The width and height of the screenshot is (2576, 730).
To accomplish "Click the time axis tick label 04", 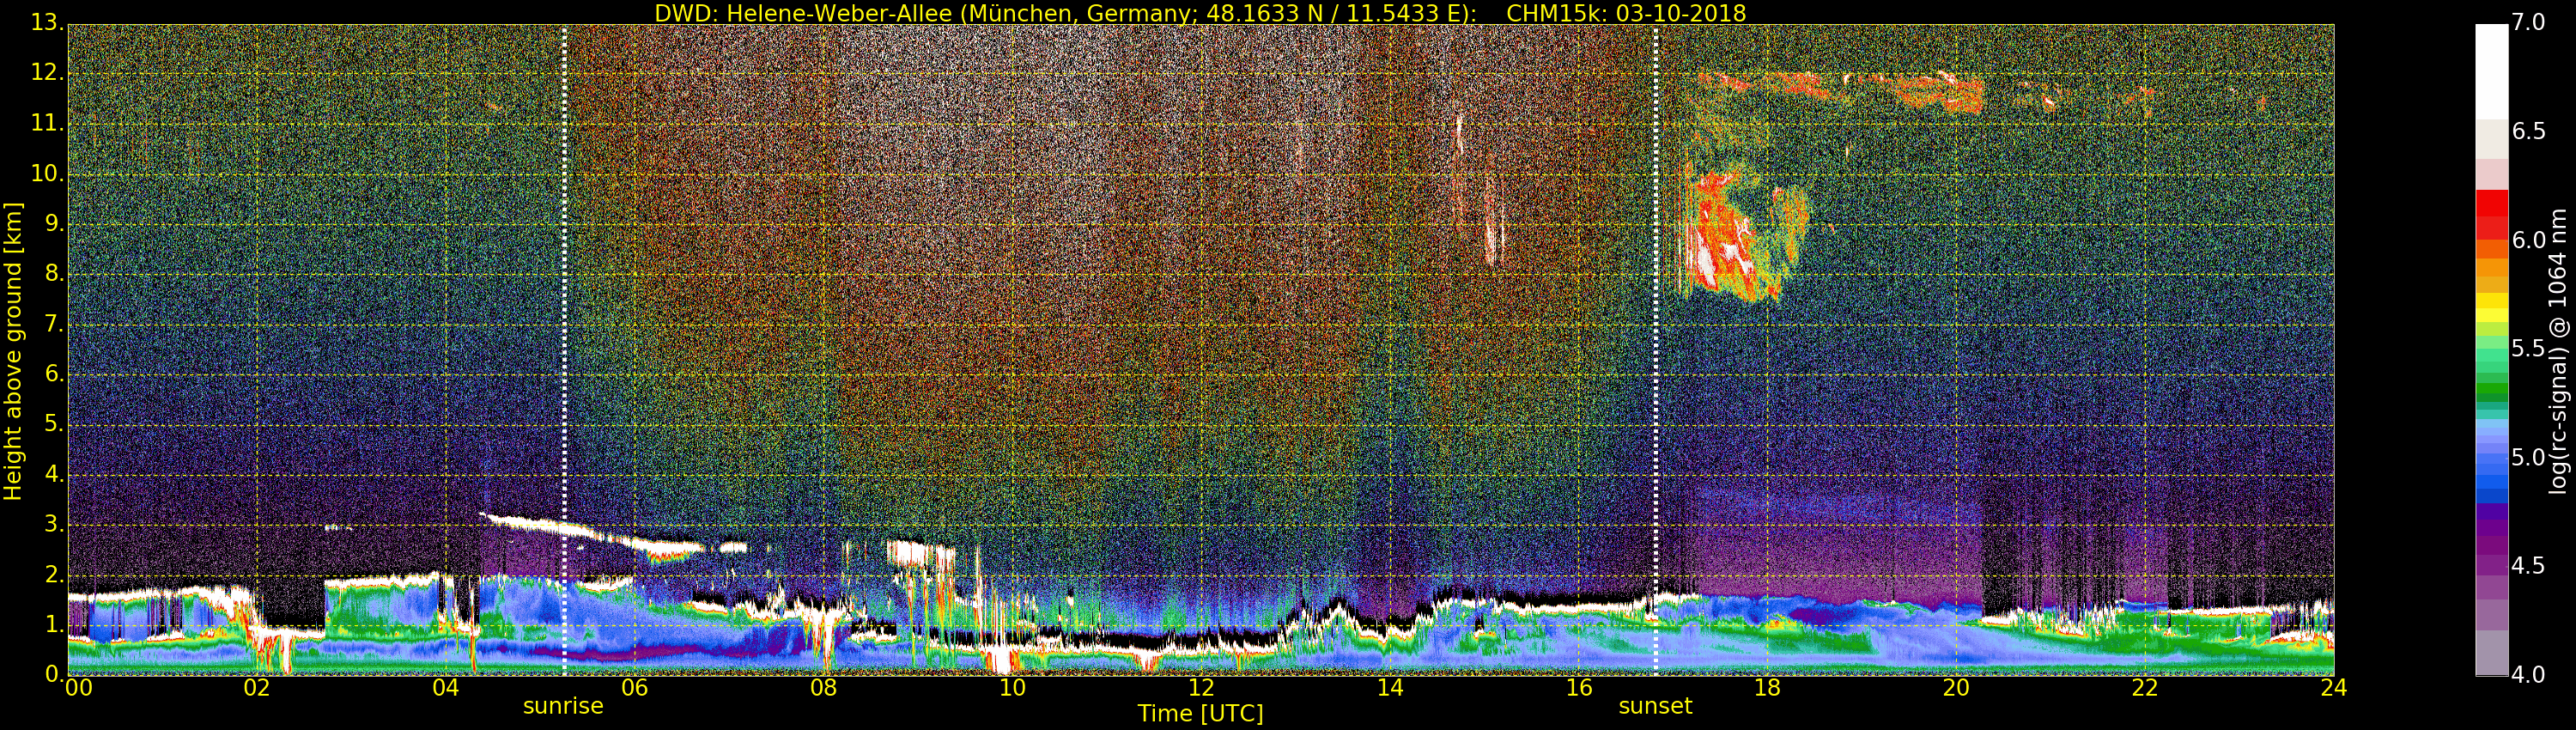I will [x=446, y=688].
